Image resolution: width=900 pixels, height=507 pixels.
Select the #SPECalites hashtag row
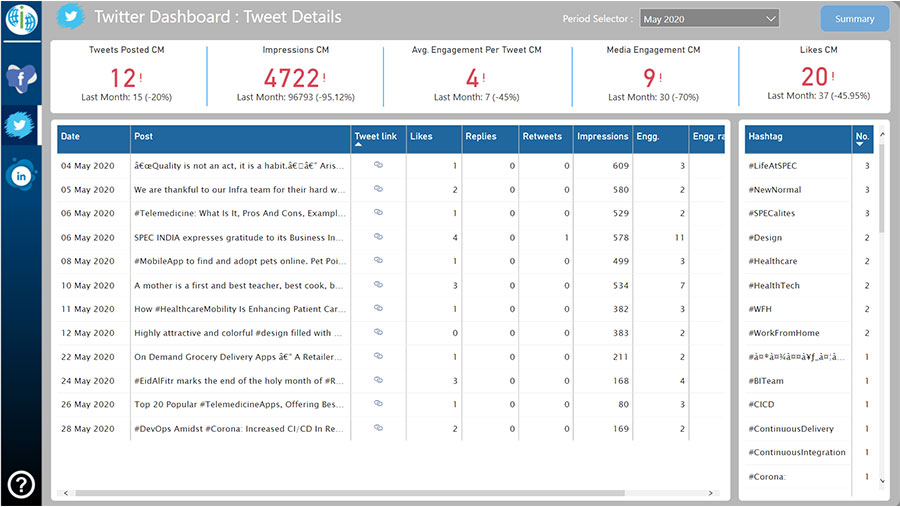(809, 213)
